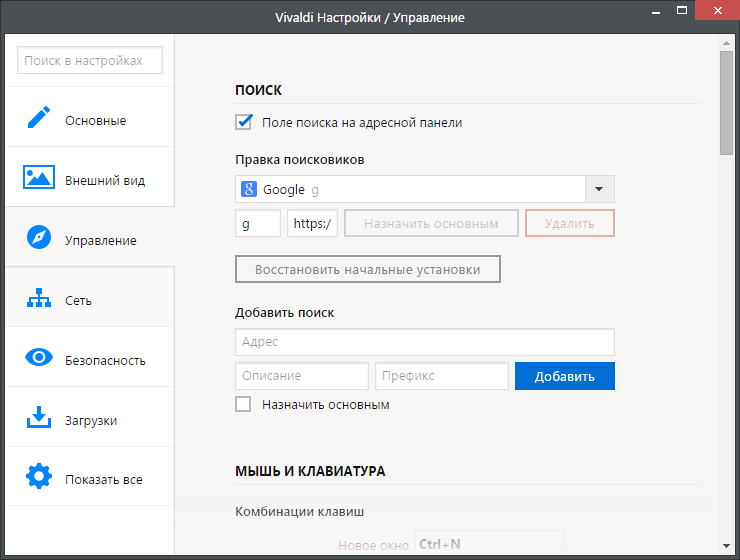Click Восстановить начальные установки button
The height and width of the screenshot is (560, 740).
point(367,270)
